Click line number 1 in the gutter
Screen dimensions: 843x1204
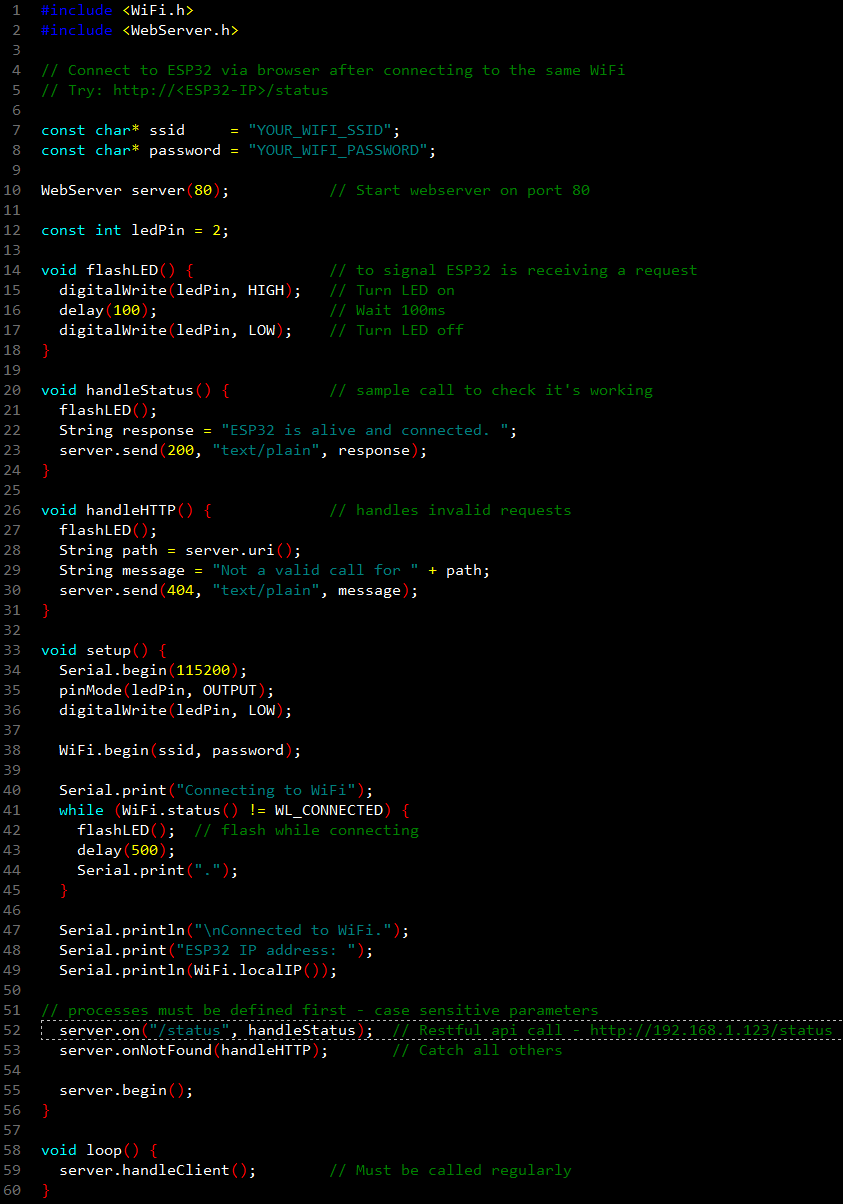point(15,10)
